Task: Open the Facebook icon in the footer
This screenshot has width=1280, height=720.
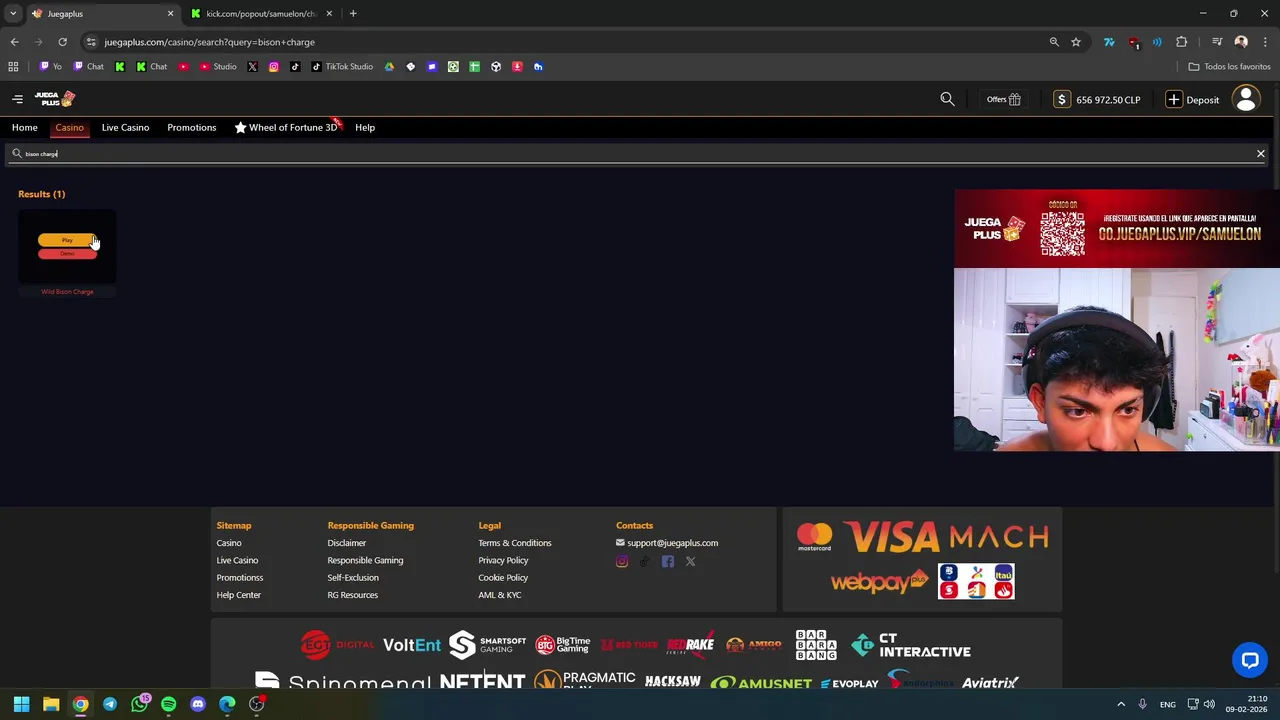Action: (x=668, y=562)
